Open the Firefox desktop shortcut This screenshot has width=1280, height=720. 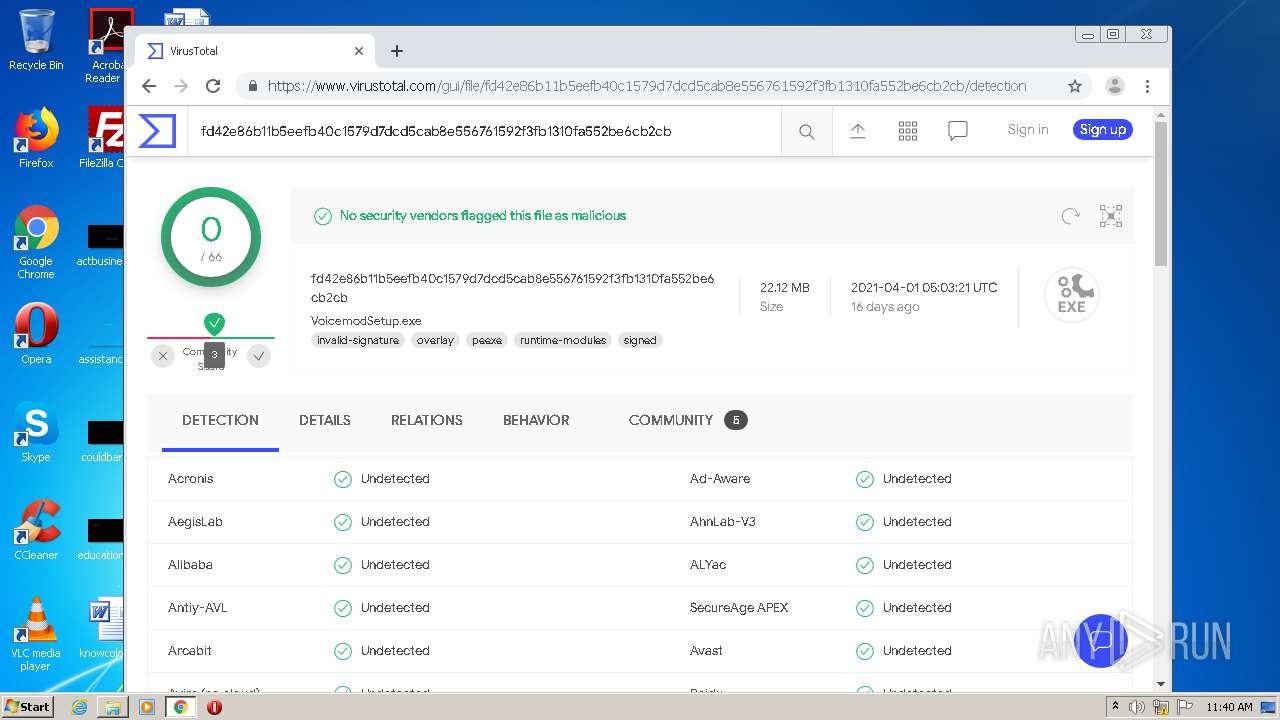36,138
